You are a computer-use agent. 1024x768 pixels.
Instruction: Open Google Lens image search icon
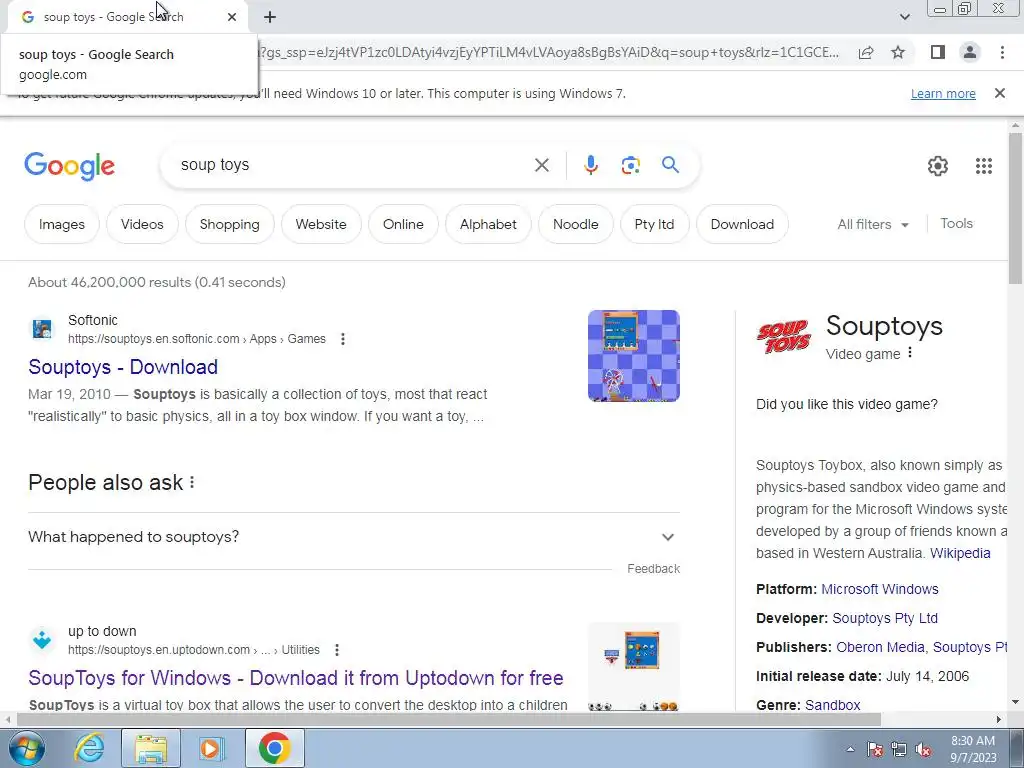click(x=630, y=165)
